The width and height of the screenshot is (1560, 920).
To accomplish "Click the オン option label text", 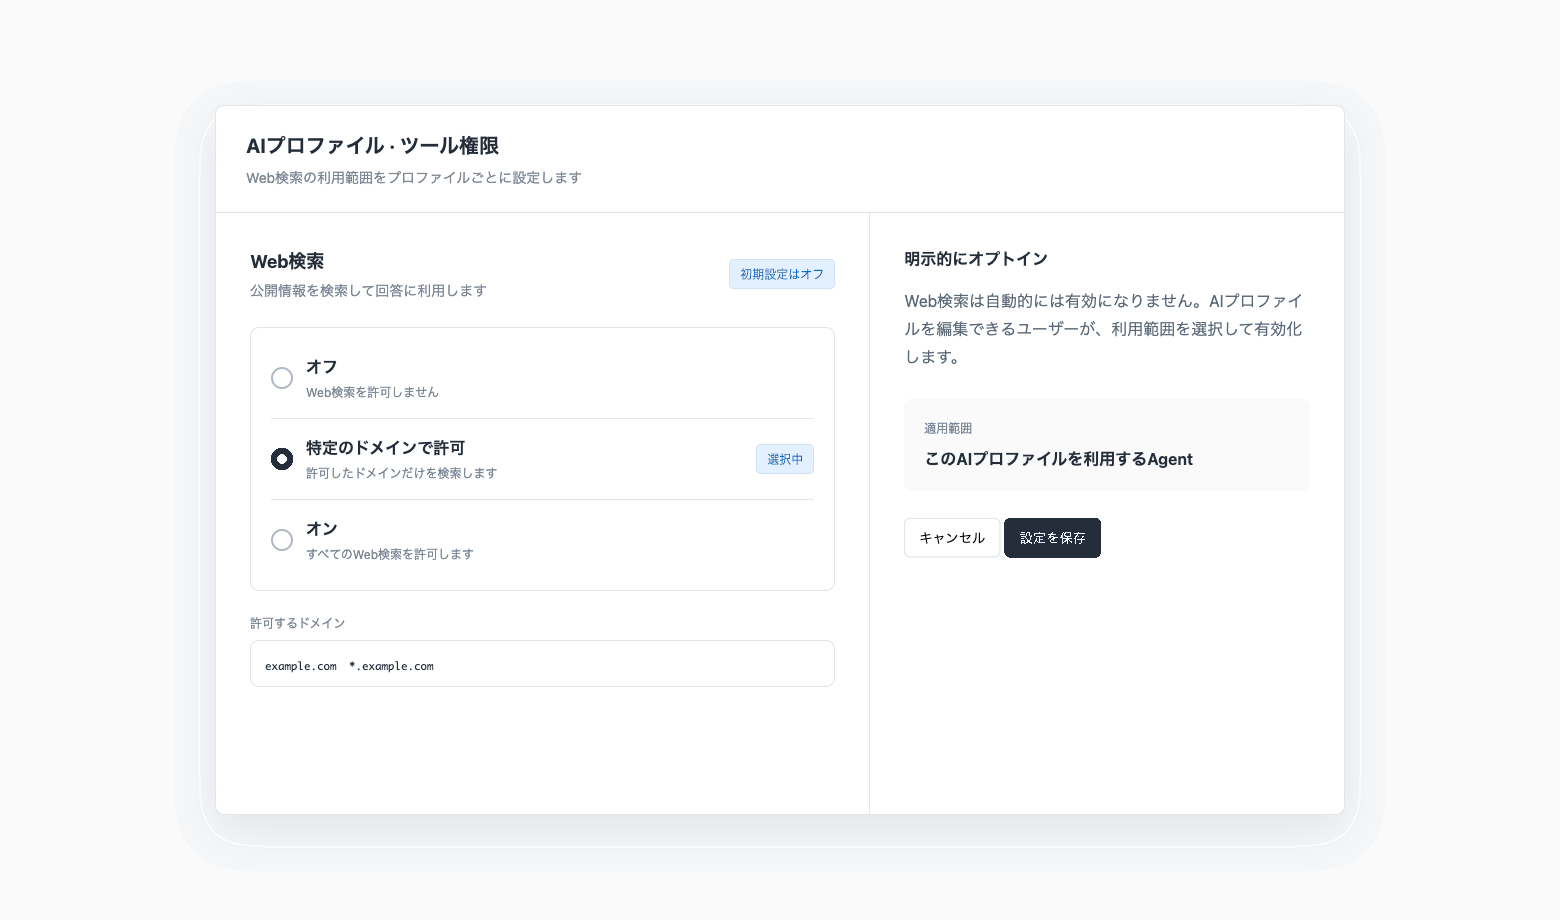I will point(322,529).
